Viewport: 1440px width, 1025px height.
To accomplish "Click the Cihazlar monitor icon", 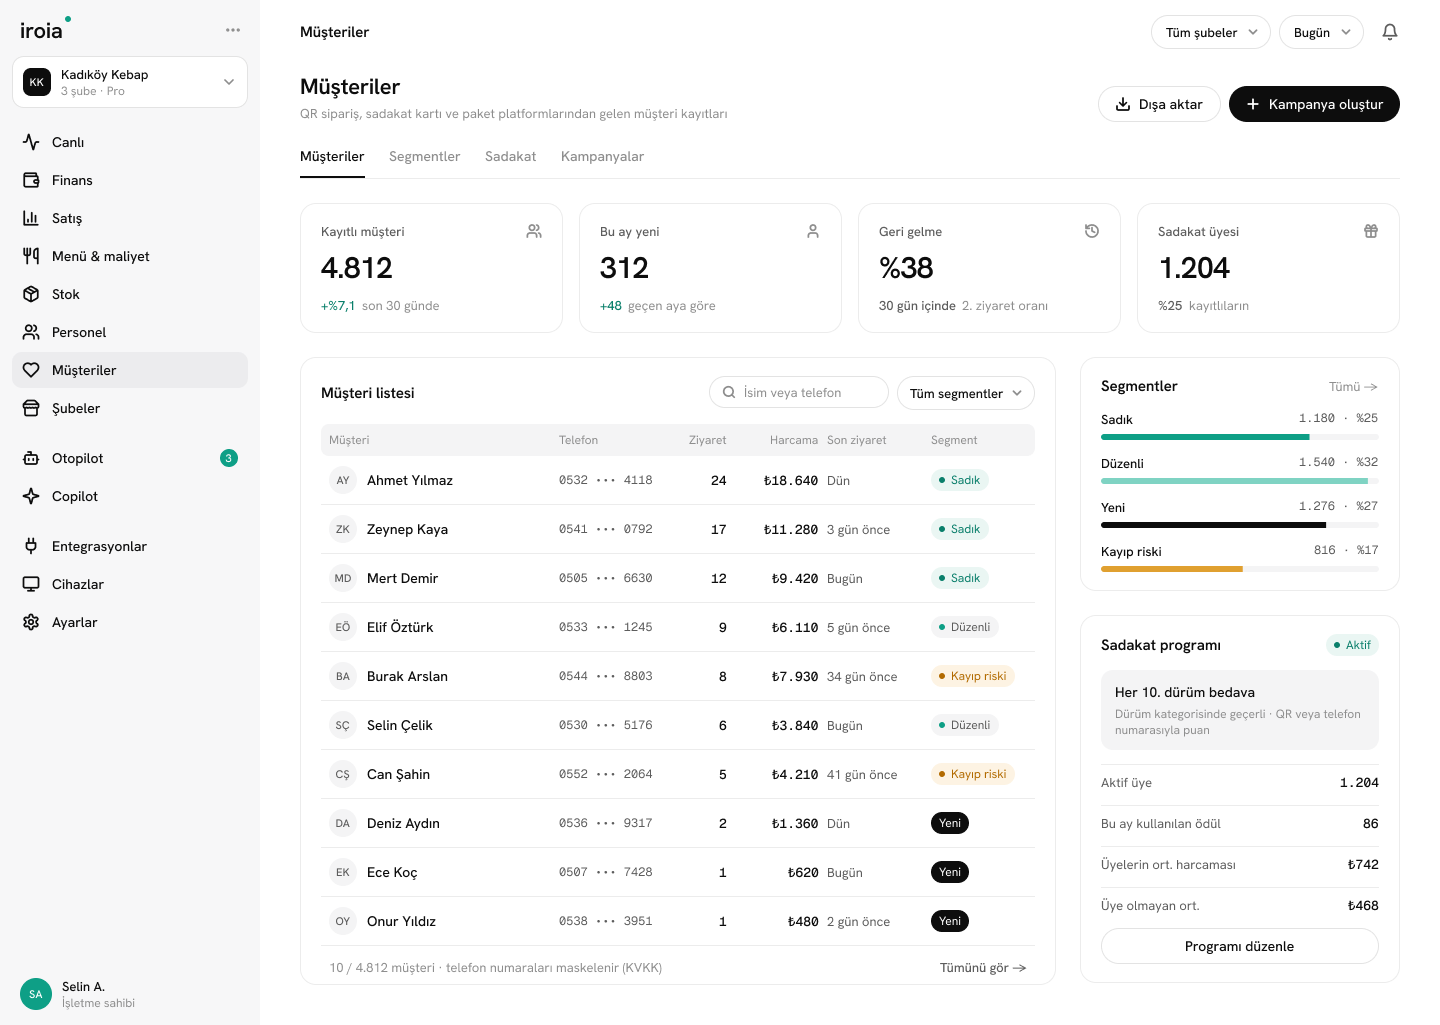I will click(x=31, y=584).
